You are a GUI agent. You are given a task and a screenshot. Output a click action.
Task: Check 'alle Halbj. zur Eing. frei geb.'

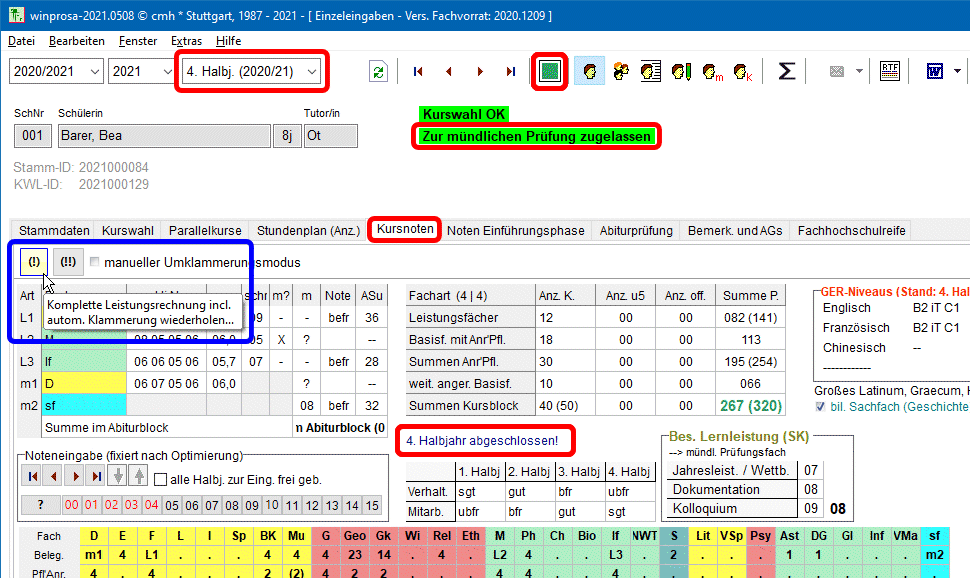161,480
